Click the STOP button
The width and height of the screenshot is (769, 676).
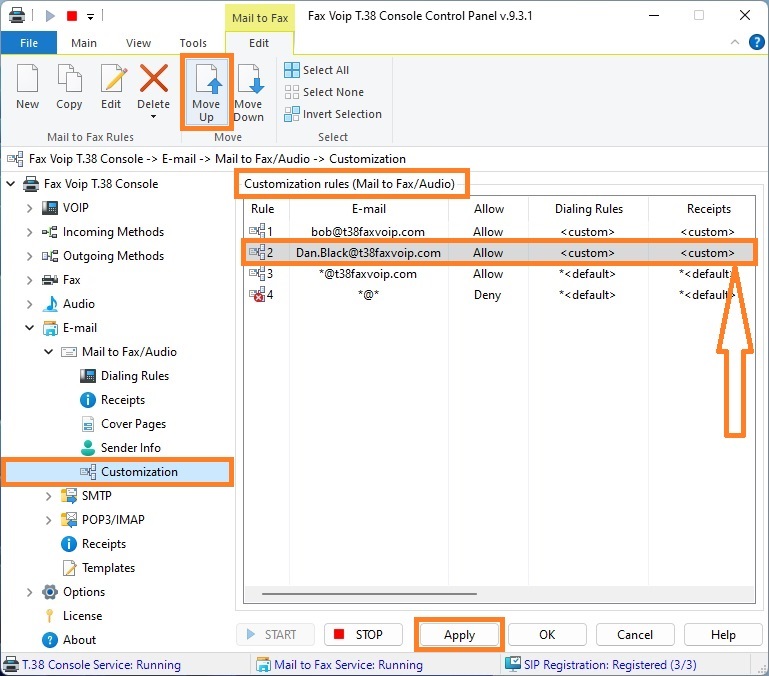click(x=363, y=635)
